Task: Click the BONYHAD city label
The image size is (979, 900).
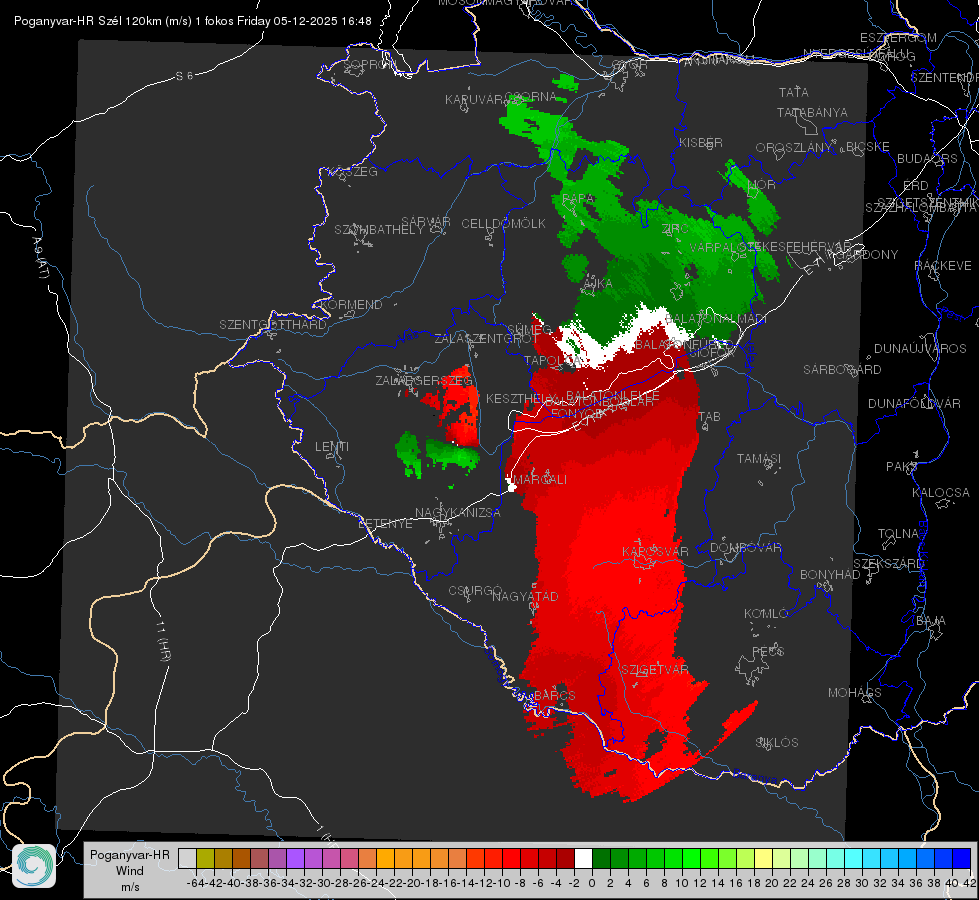Action: [830, 575]
